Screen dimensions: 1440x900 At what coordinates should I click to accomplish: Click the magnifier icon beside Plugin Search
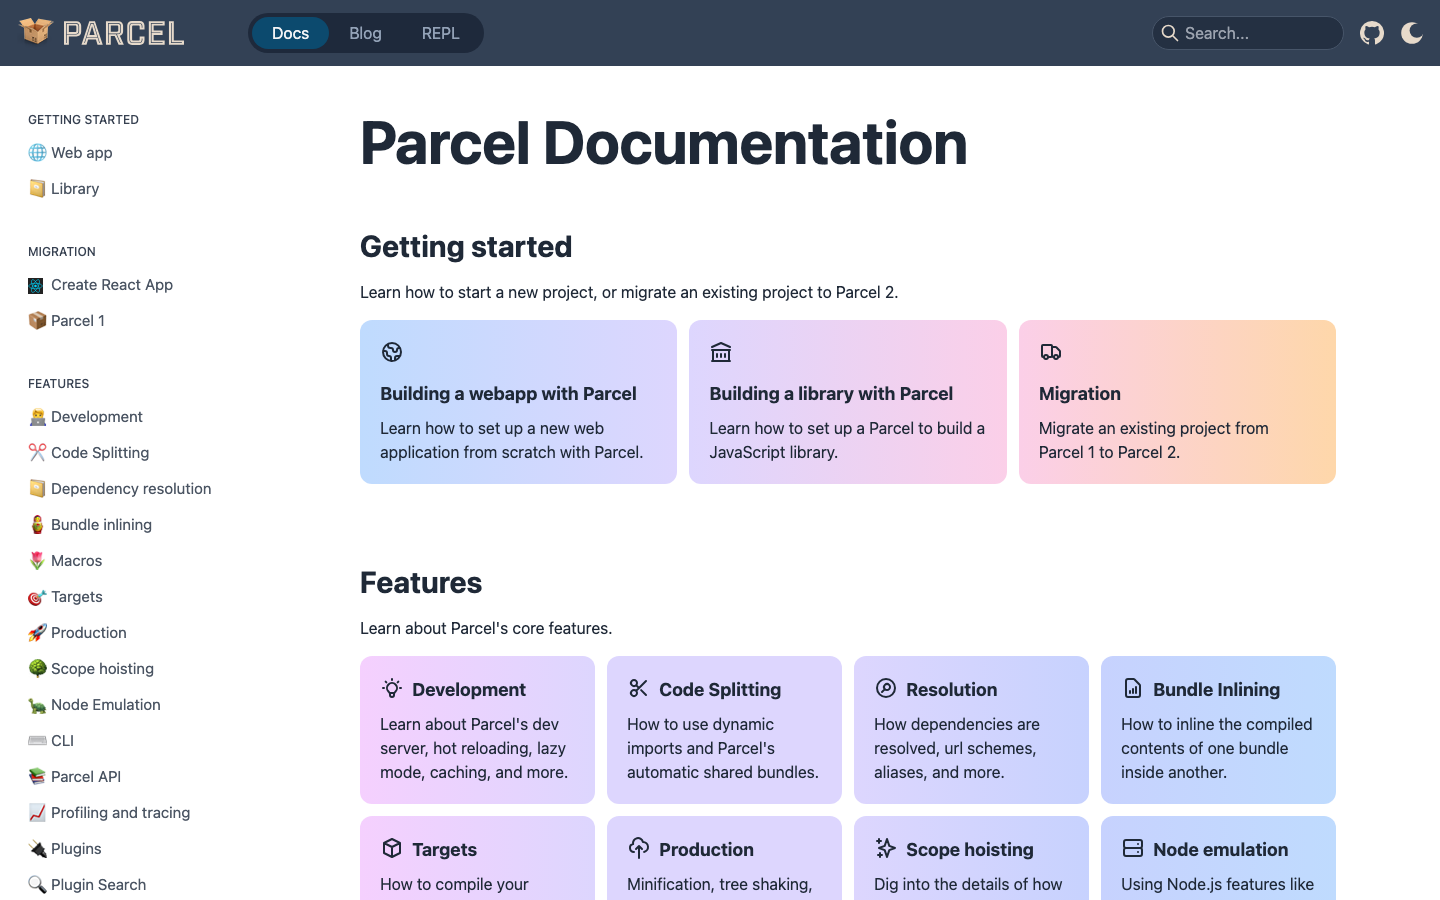point(37,884)
